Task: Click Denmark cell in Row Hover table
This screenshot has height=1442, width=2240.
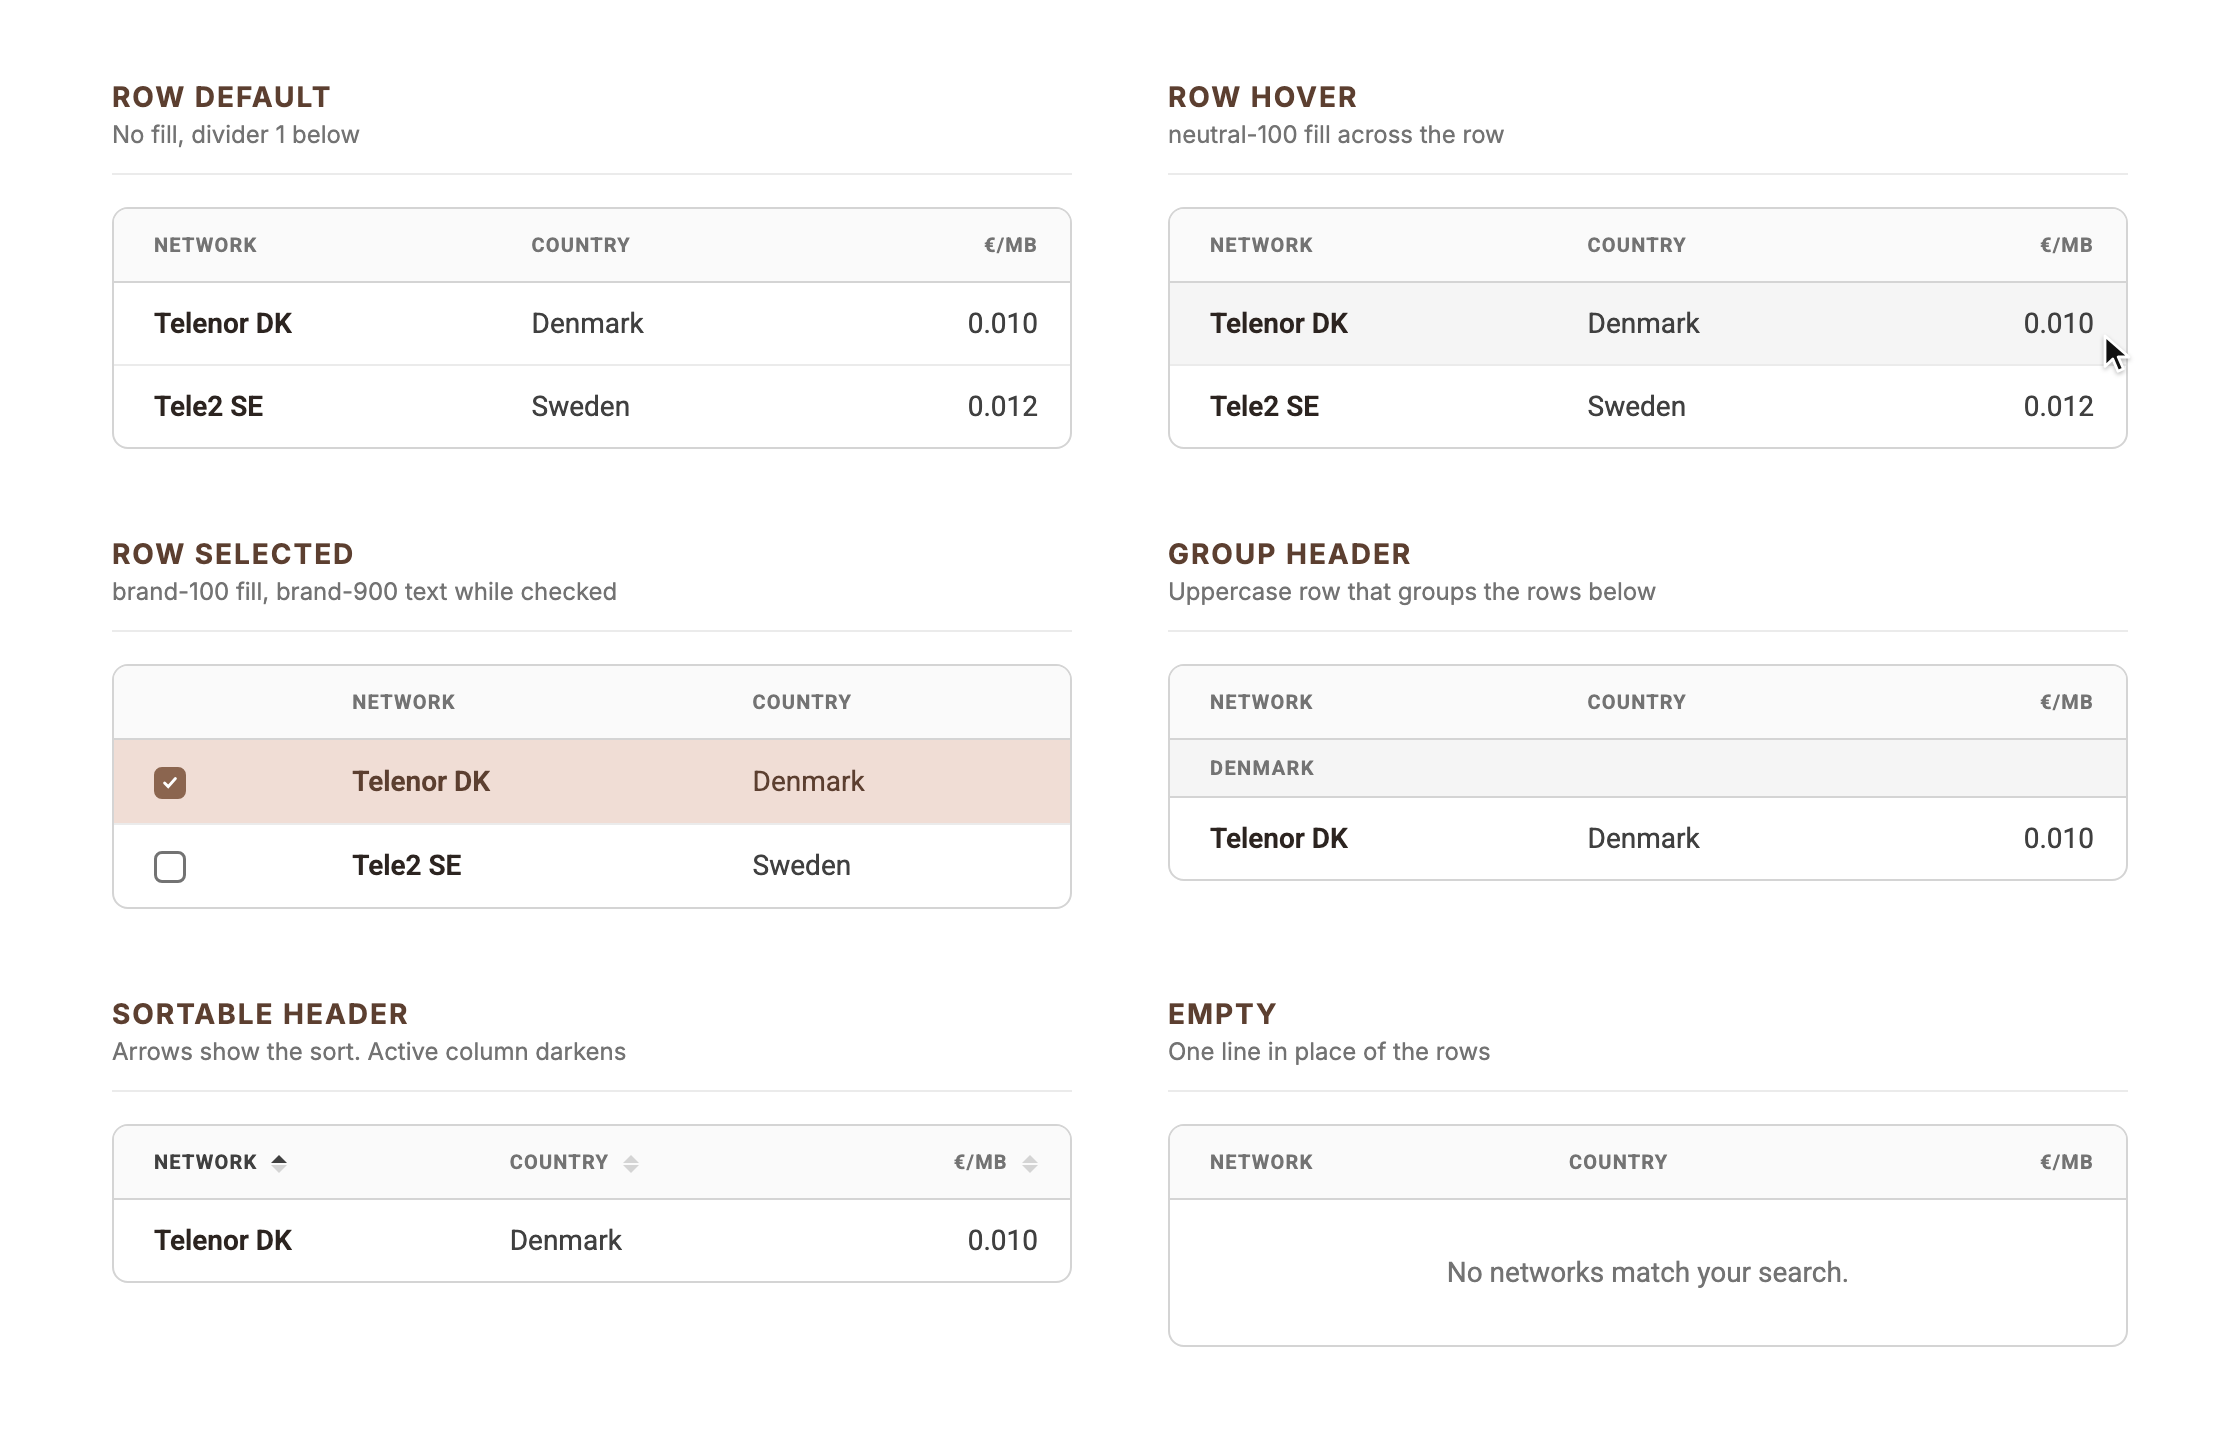Action: coord(1643,323)
